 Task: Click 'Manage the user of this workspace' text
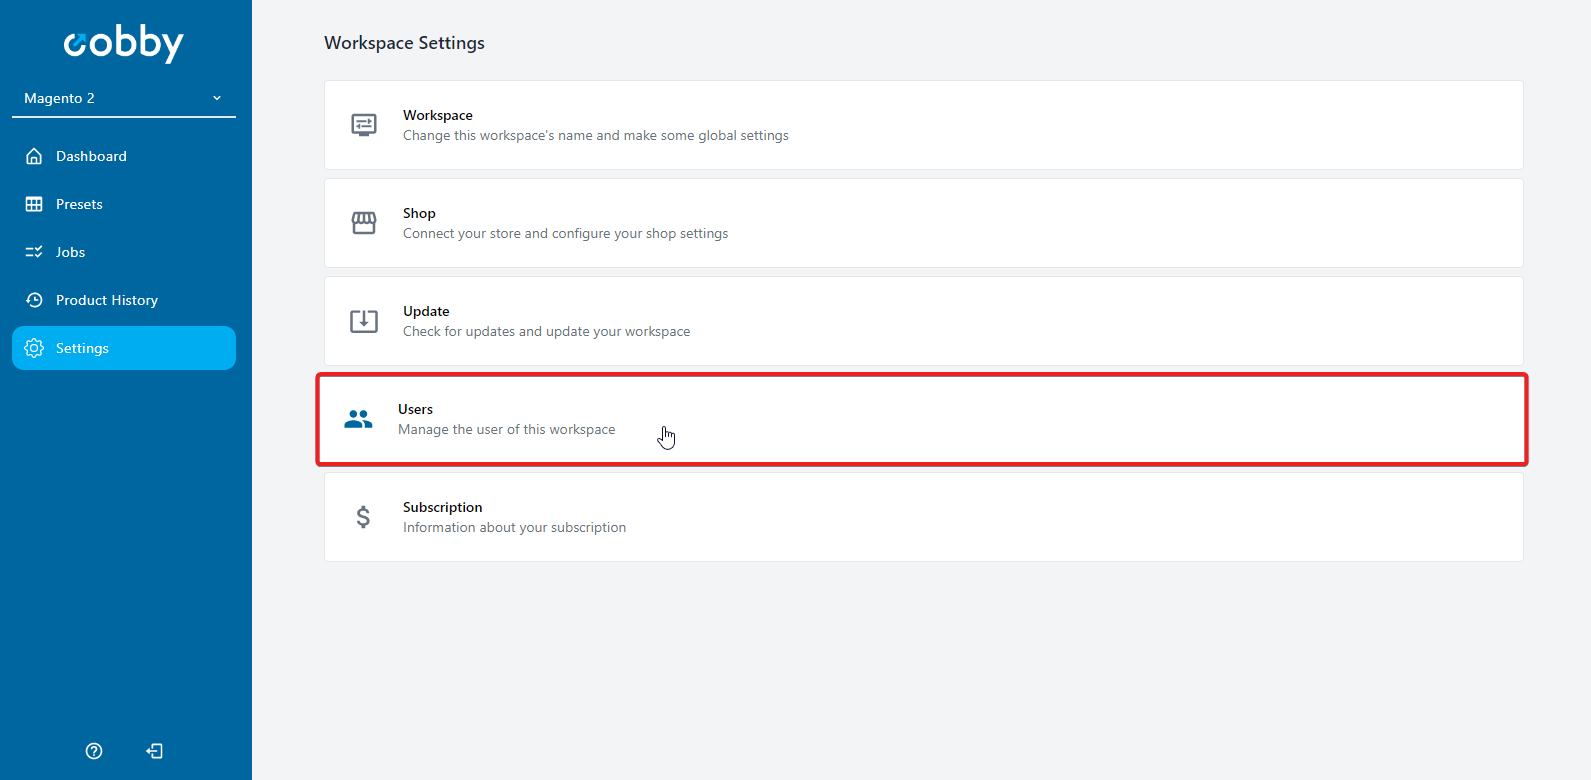tap(507, 430)
